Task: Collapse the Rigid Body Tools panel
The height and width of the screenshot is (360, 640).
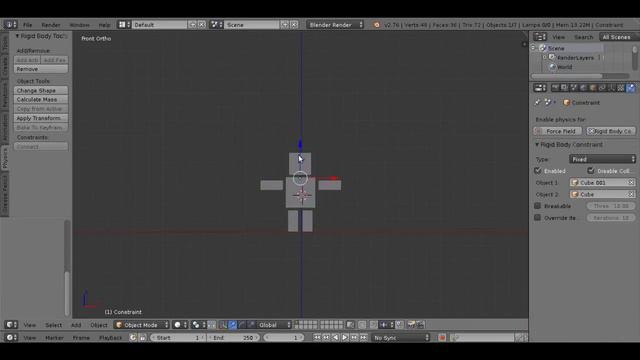Action: (x=17, y=36)
